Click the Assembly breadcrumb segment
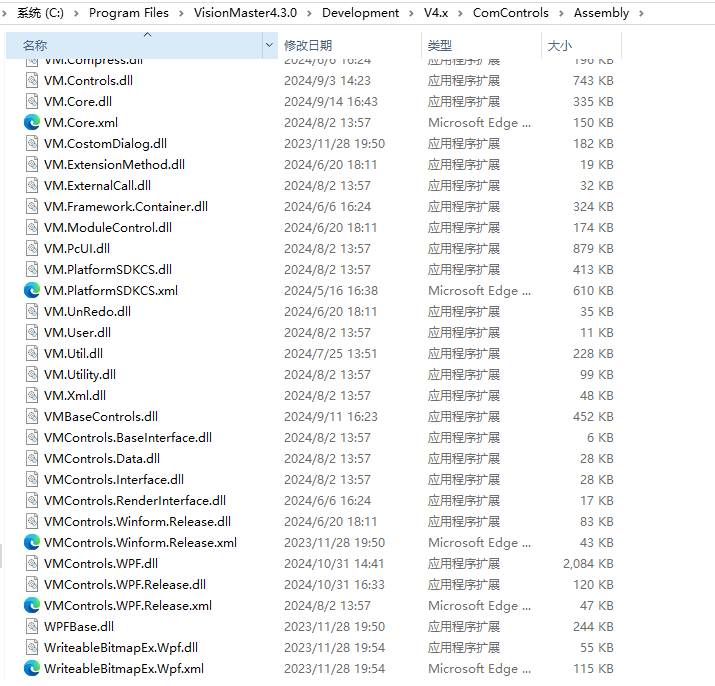The height and width of the screenshot is (686, 715). click(x=601, y=13)
